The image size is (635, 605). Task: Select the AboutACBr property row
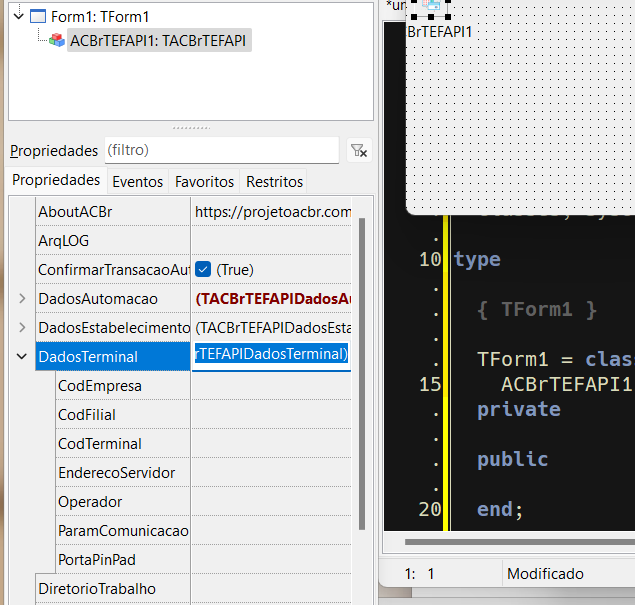(113, 212)
